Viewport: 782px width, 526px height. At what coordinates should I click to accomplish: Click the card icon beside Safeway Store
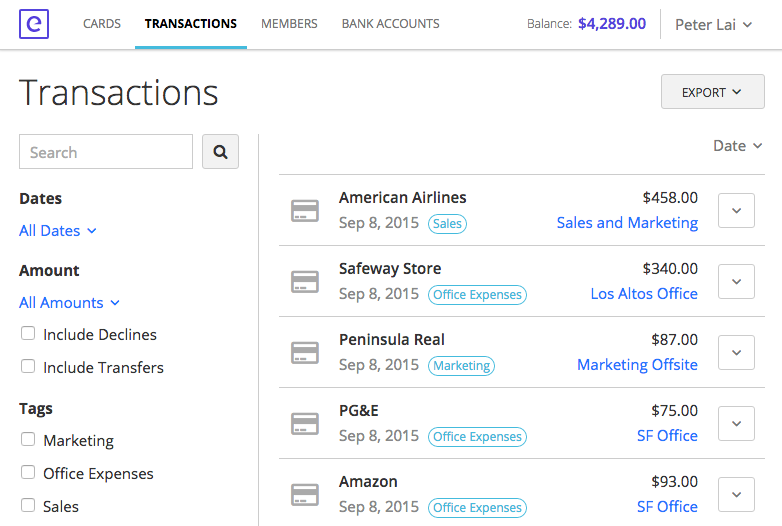pos(305,282)
